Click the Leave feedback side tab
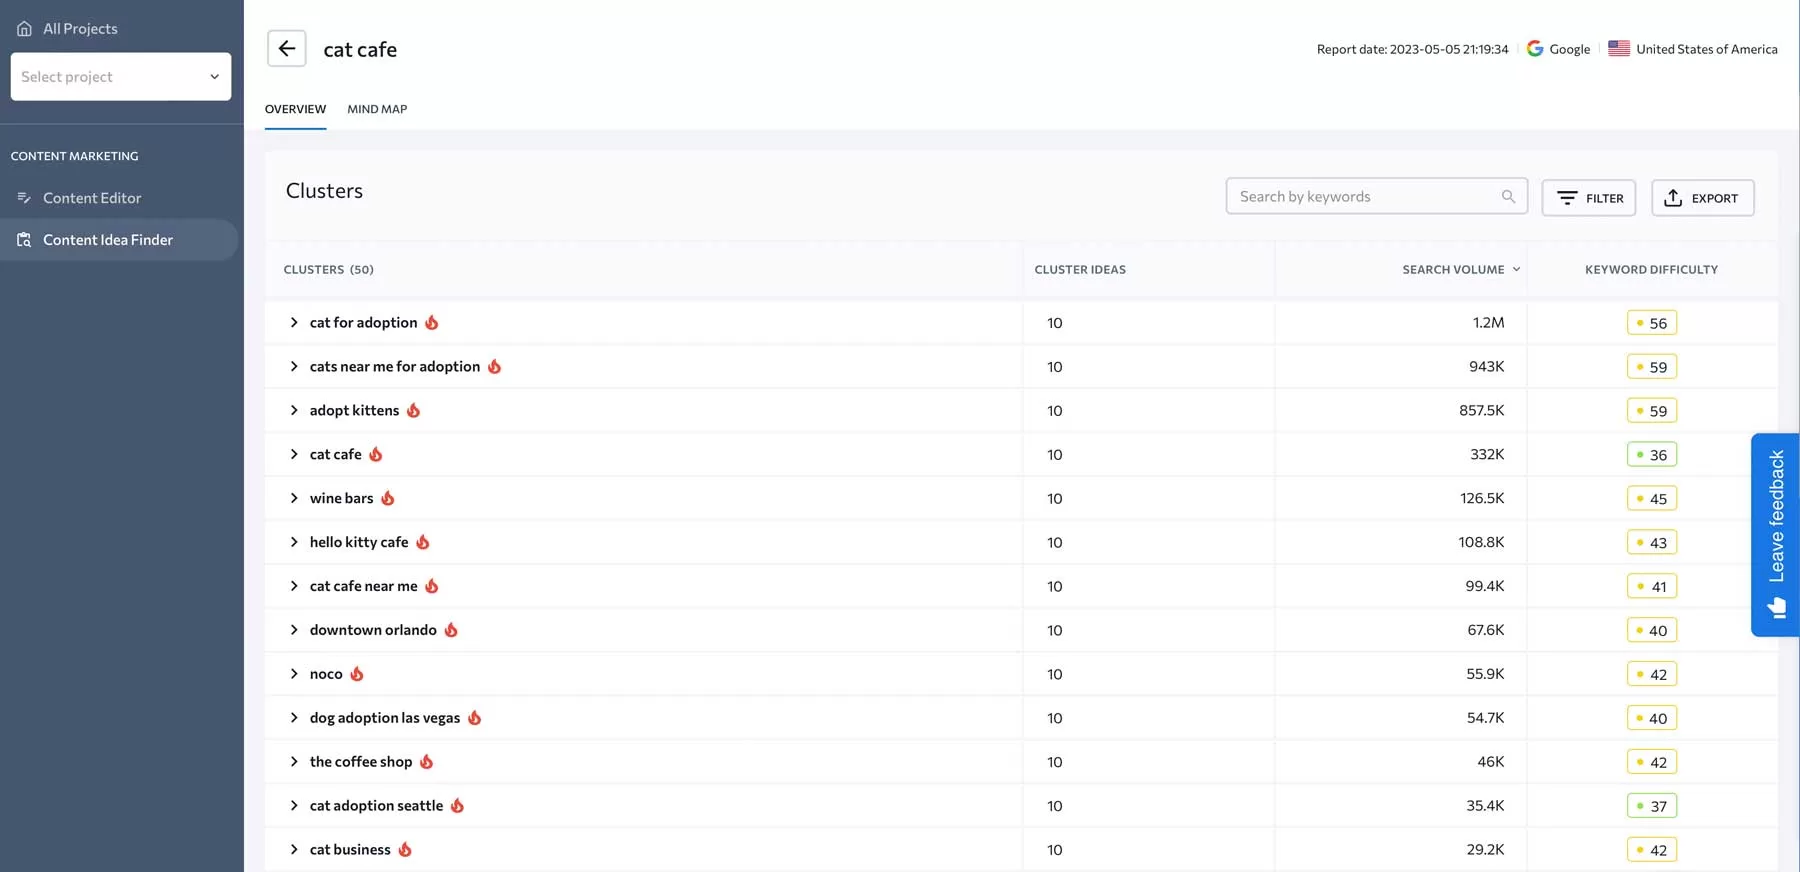Screen dimensions: 1800x872 pyautogui.click(x=1775, y=534)
